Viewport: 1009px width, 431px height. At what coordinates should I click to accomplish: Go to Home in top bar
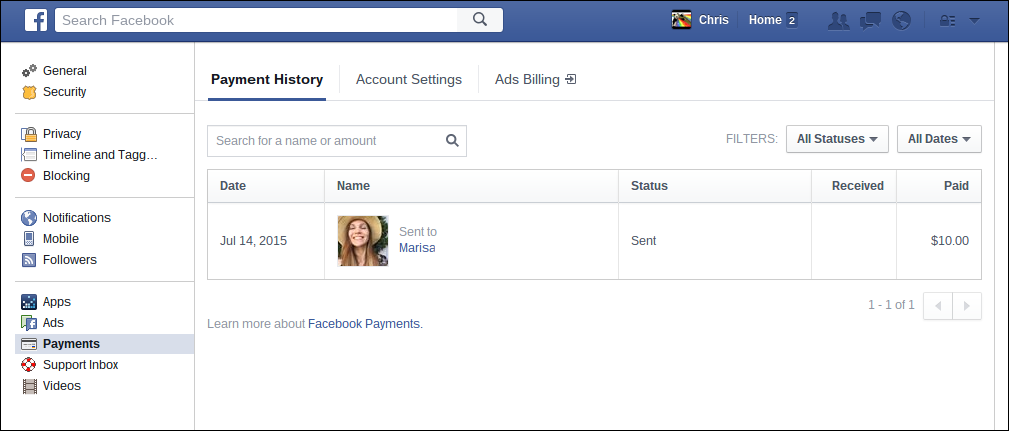[765, 20]
